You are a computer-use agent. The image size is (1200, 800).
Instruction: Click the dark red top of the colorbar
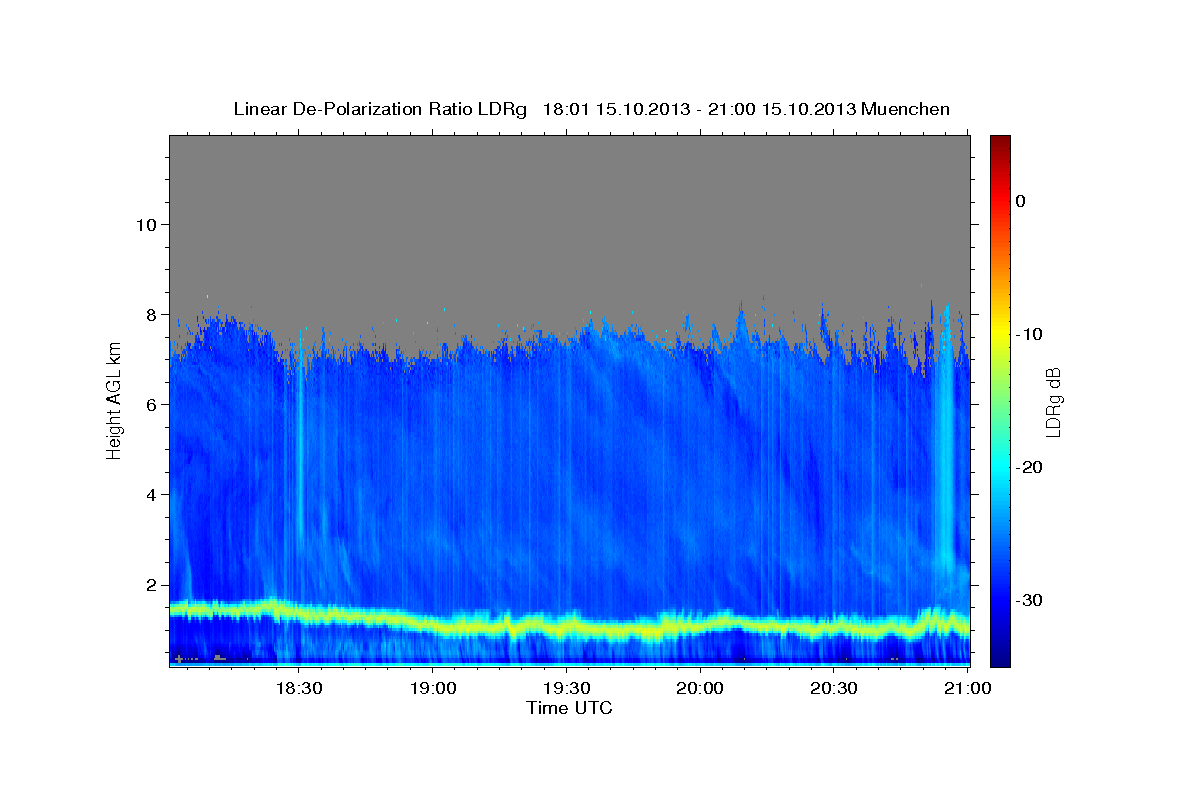tap(1000, 142)
